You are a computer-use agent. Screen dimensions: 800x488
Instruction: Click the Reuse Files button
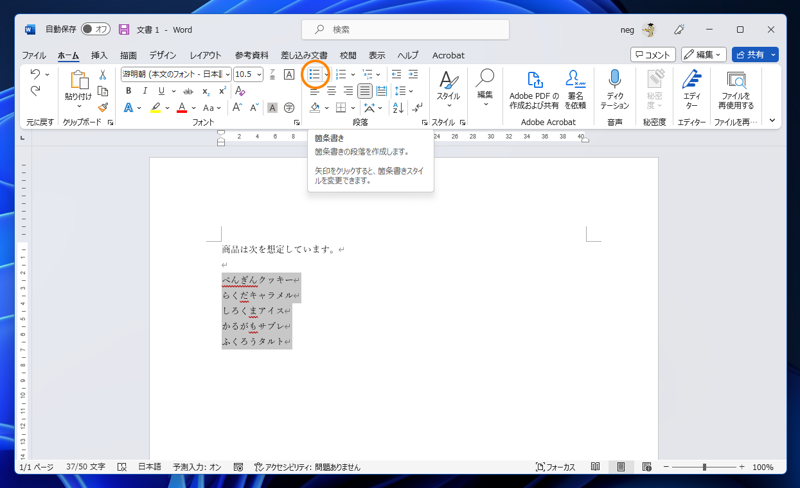pyautogui.click(x=736, y=90)
